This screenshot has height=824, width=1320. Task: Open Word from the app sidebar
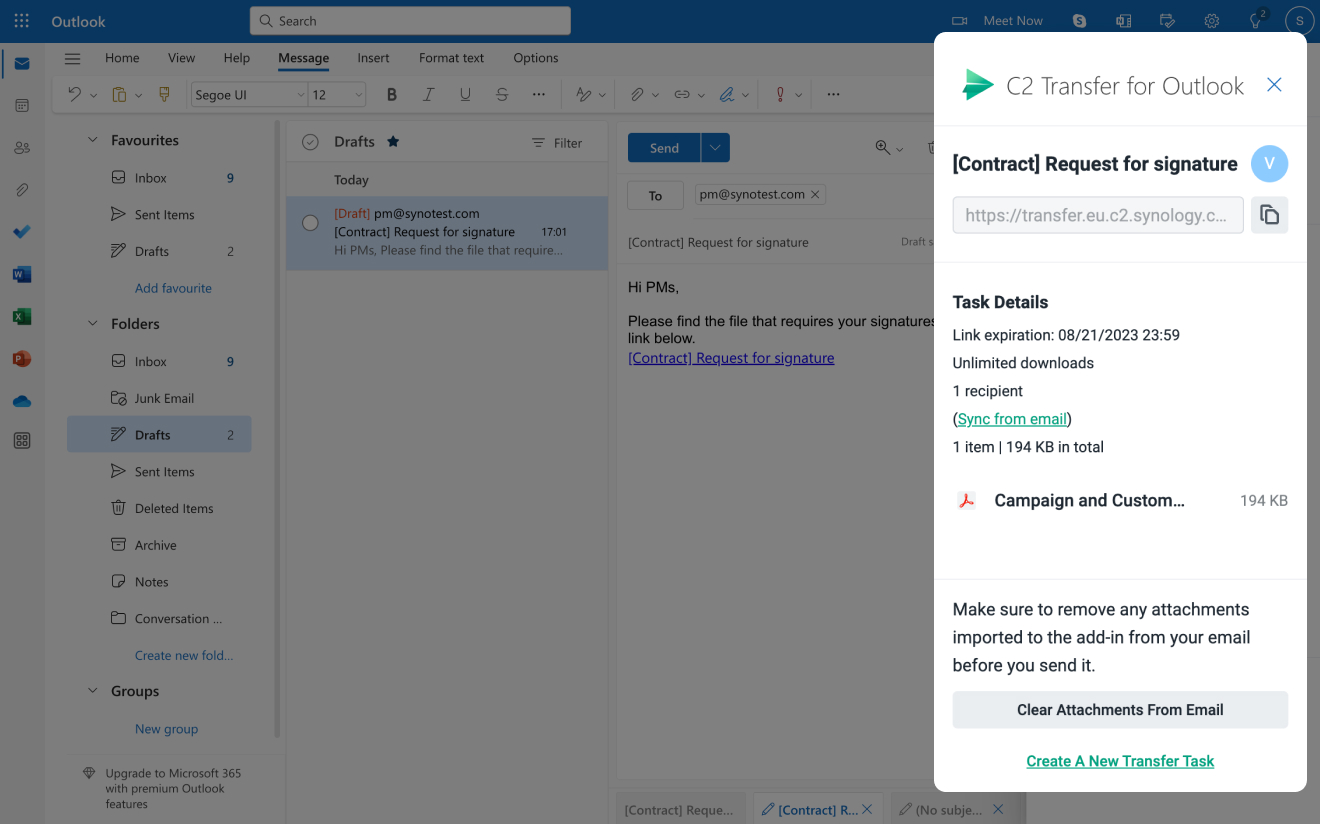point(21,273)
